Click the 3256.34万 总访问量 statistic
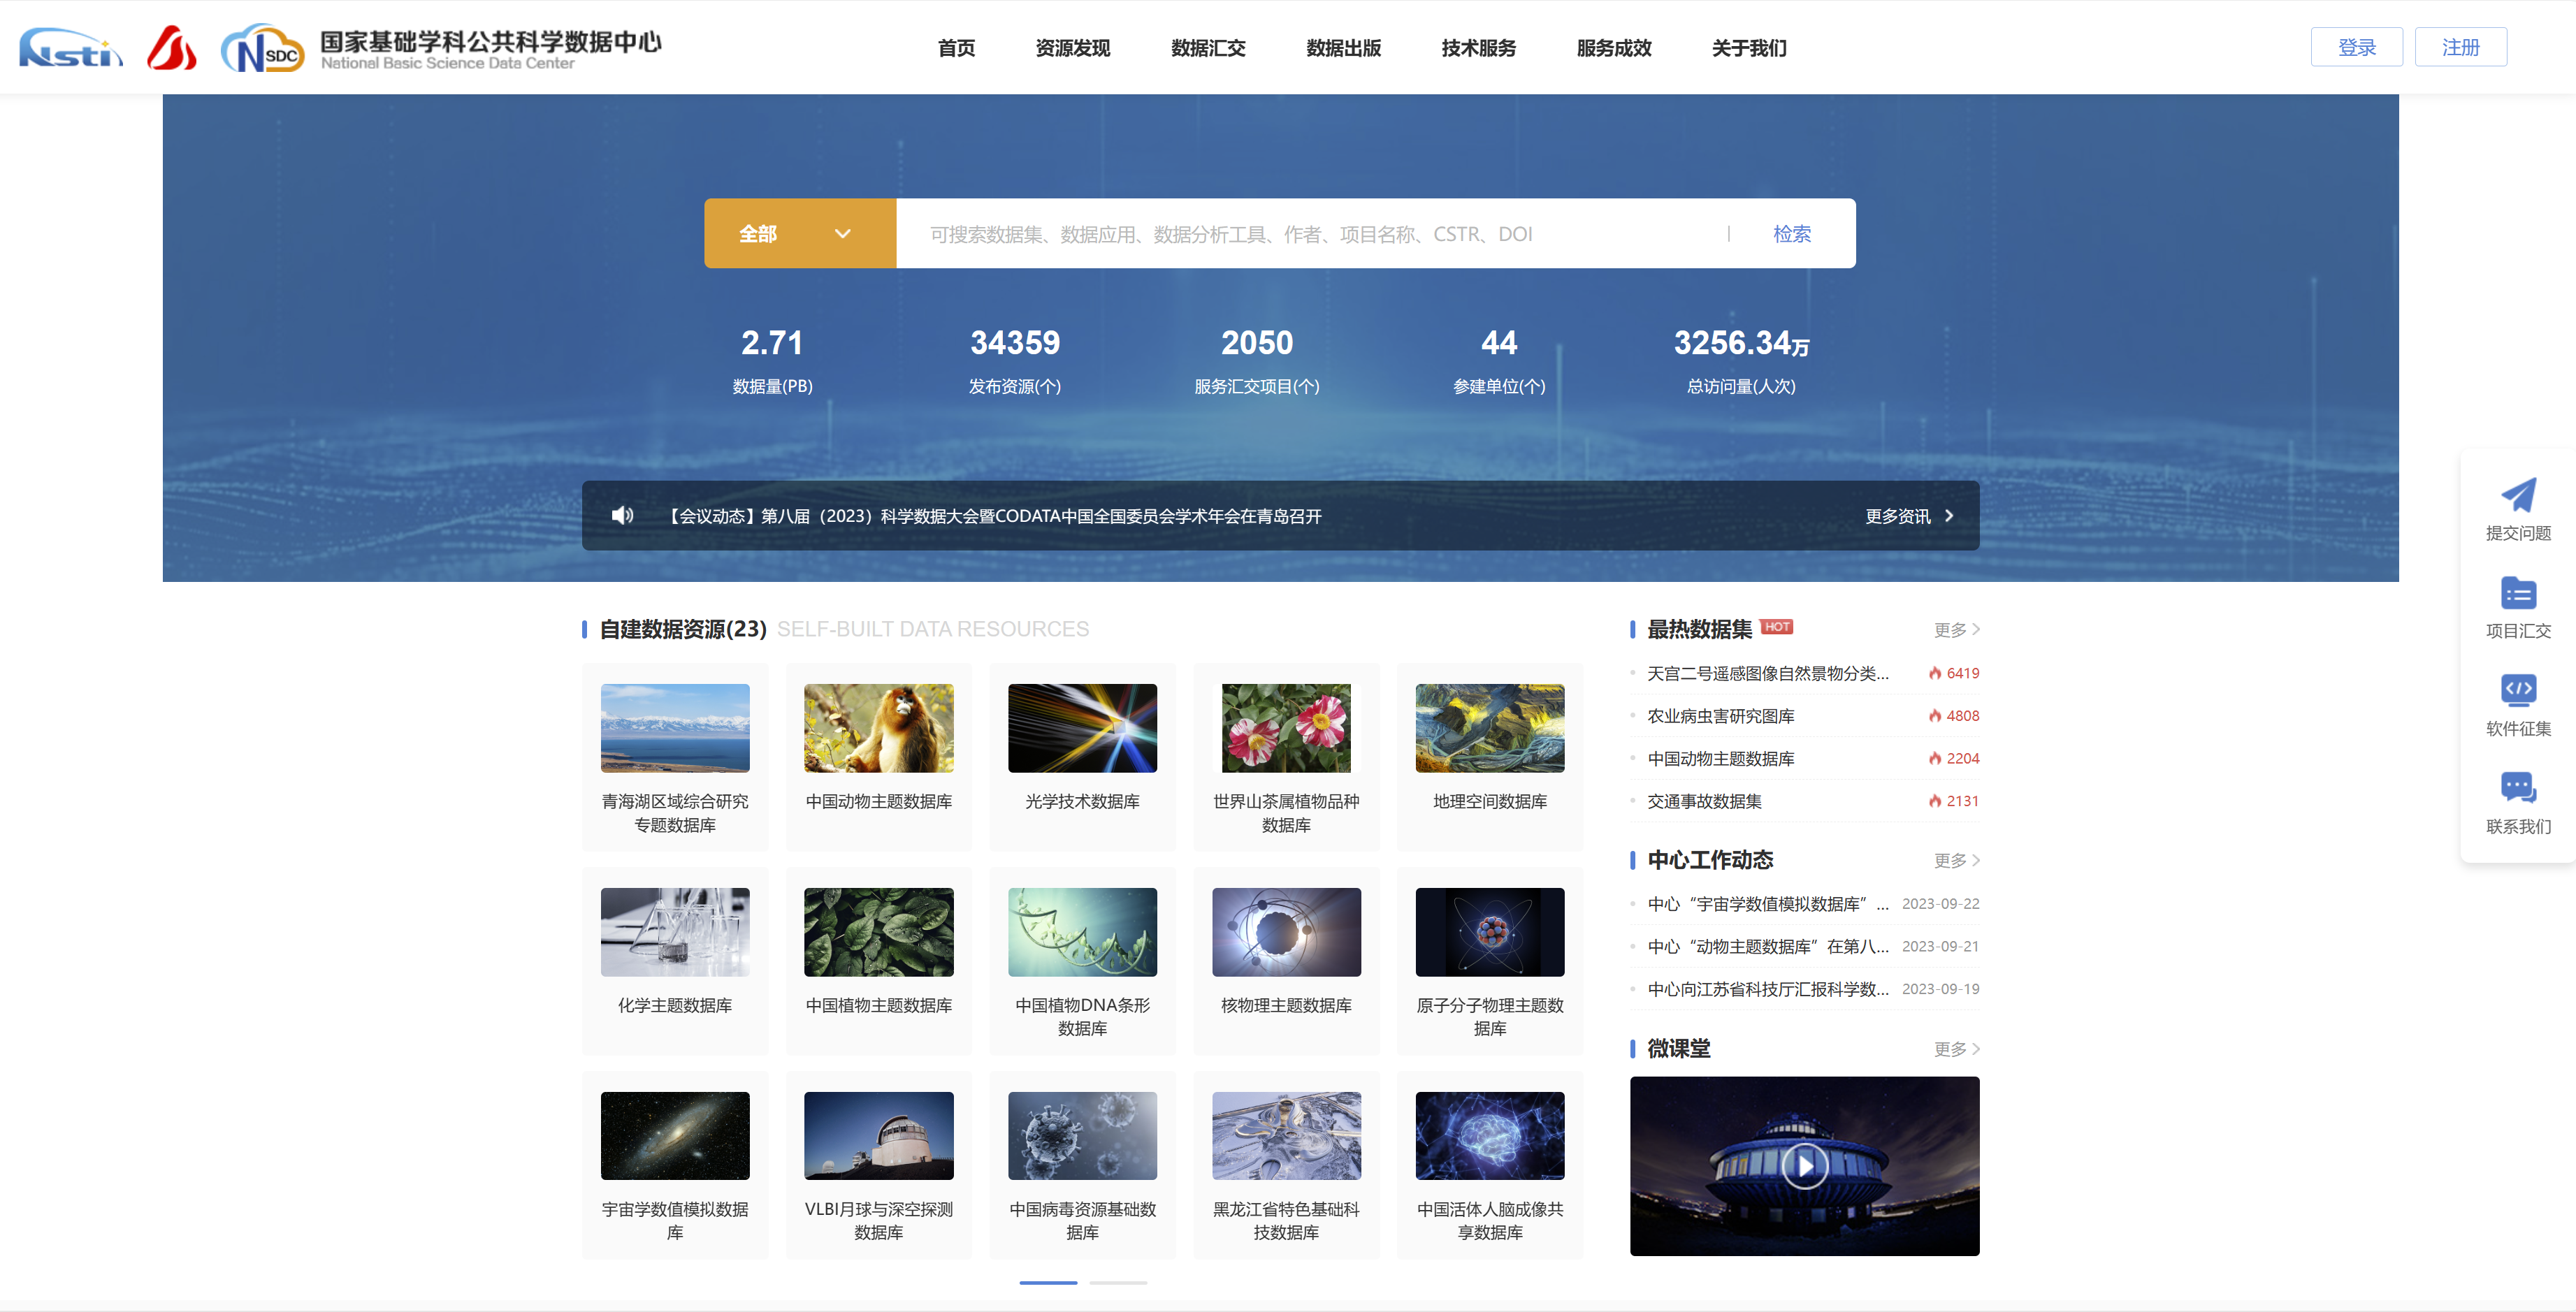 [x=1741, y=361]
